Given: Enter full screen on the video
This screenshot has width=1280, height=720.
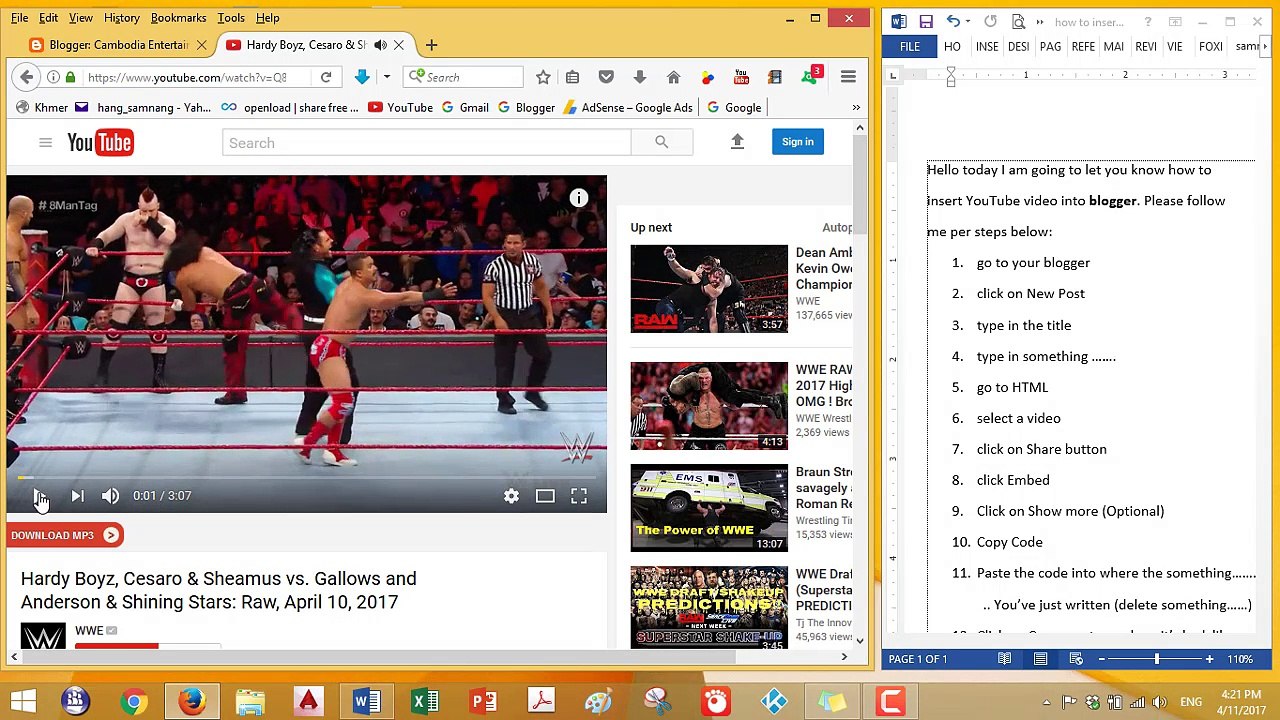Looking at the screenshot, I should 579,496.
